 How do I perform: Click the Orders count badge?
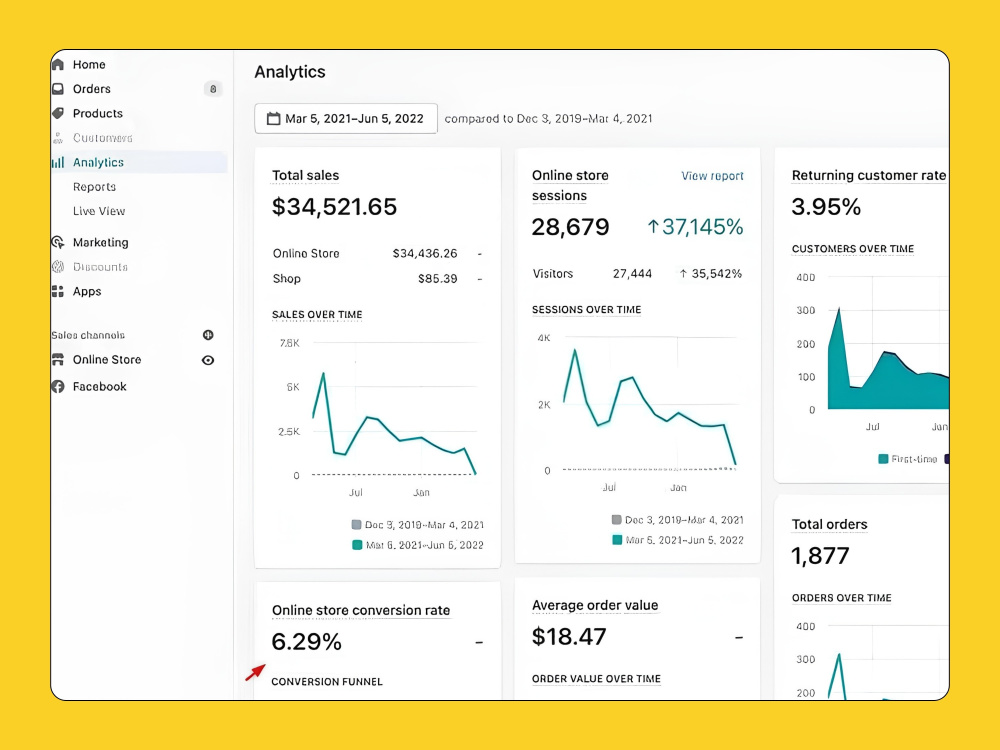(x=213, y=89)
